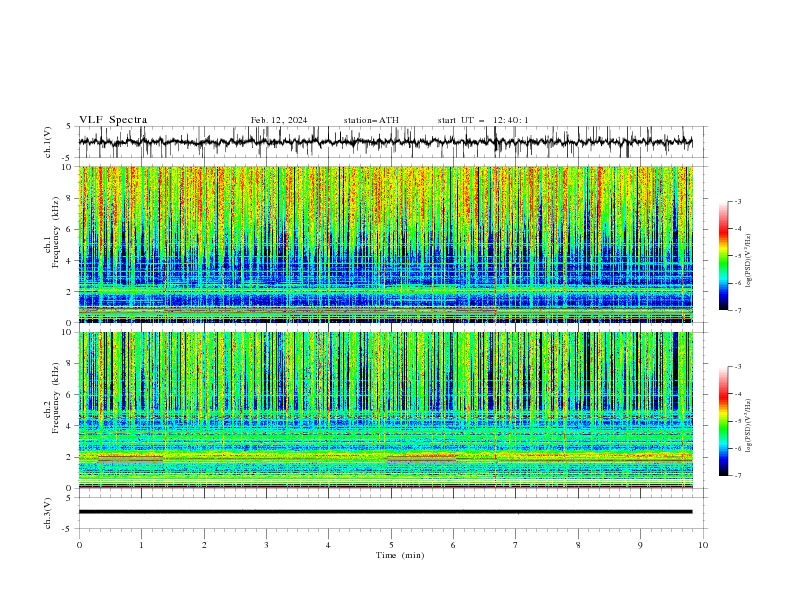Click the time axis tick label '10'
The width and height of the screenshot is (792, 612).
coord(703,545)
